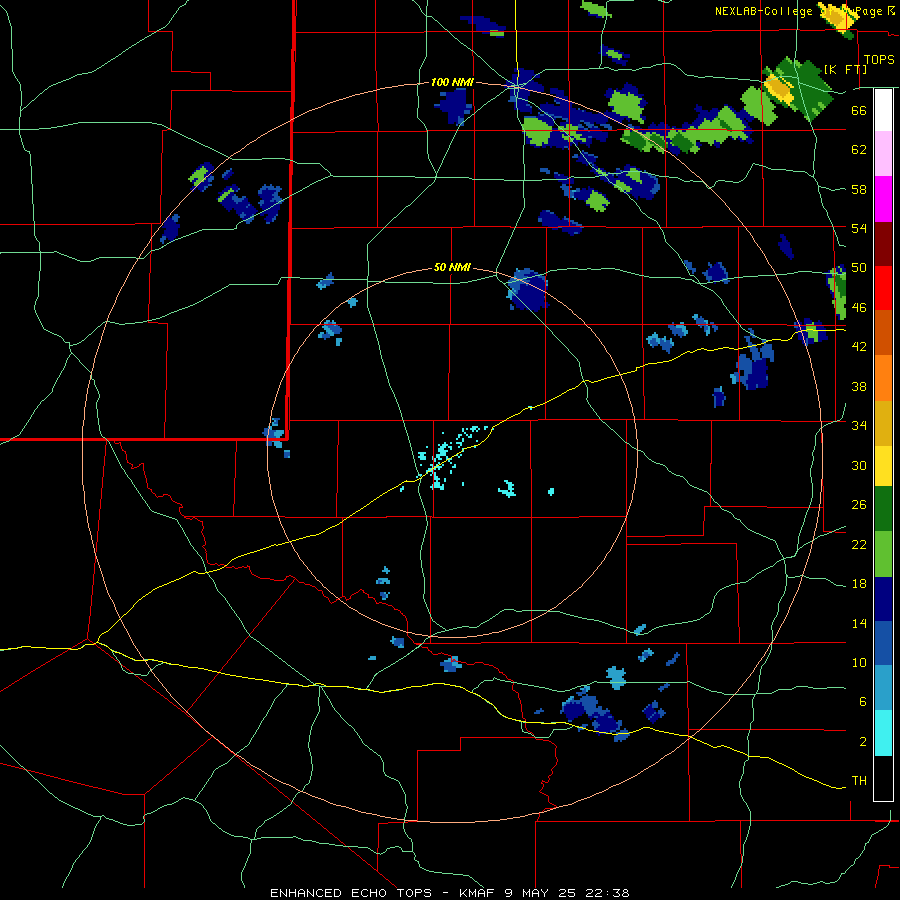The height and width of the screenshot is (900, 900).
Task: Click the "[K FT]" units label
Action: pyautogui.click(x=845, y=69)
